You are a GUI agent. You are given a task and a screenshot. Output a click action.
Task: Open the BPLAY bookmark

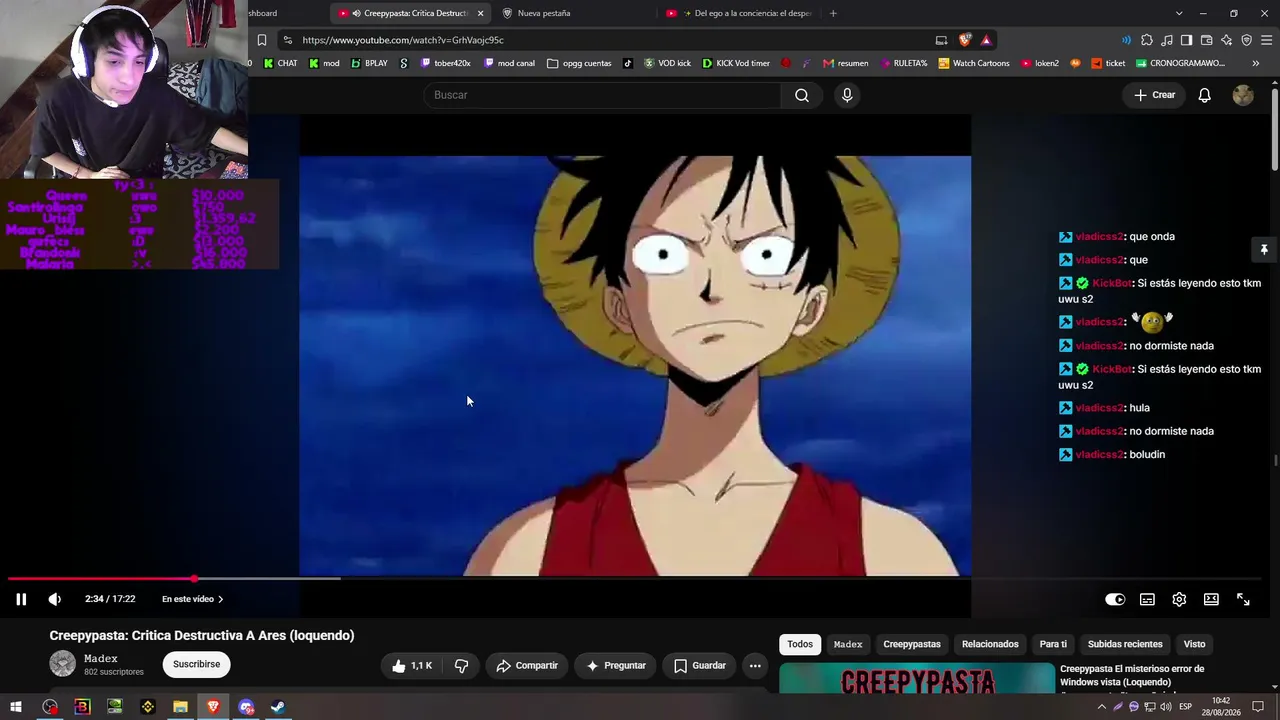click(x=369, y=63)
